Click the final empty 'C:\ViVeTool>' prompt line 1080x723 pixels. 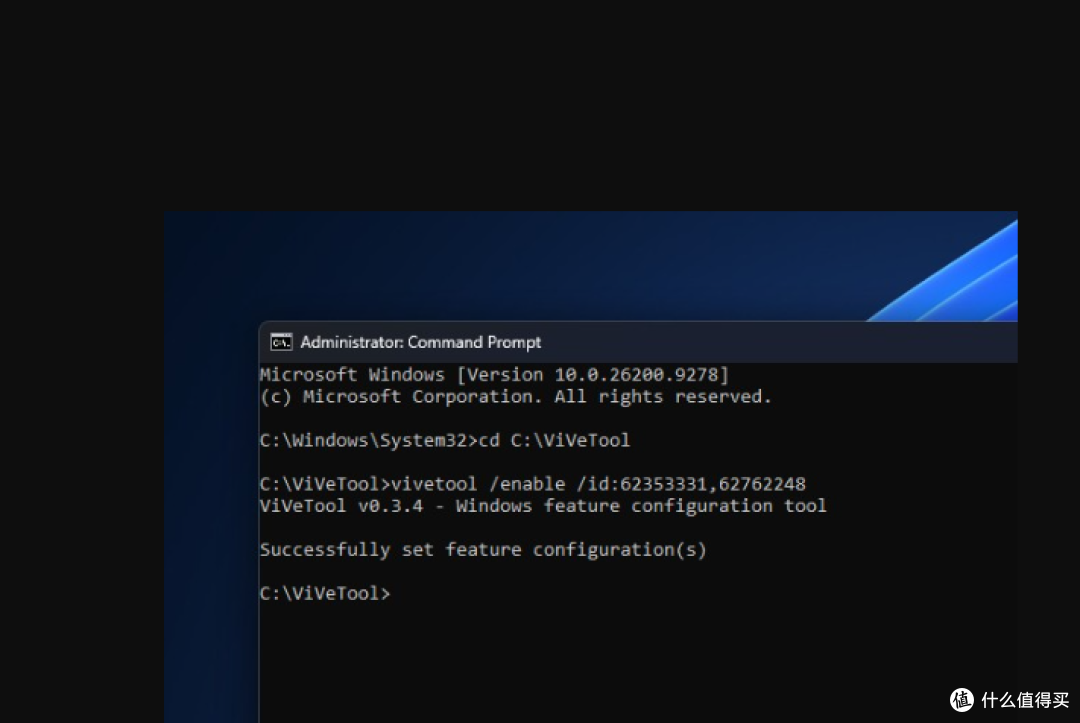(x=324, y=594)
